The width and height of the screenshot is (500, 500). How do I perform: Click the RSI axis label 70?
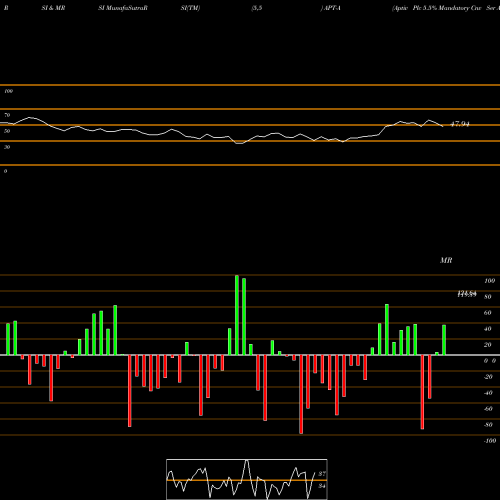(7, 115)
